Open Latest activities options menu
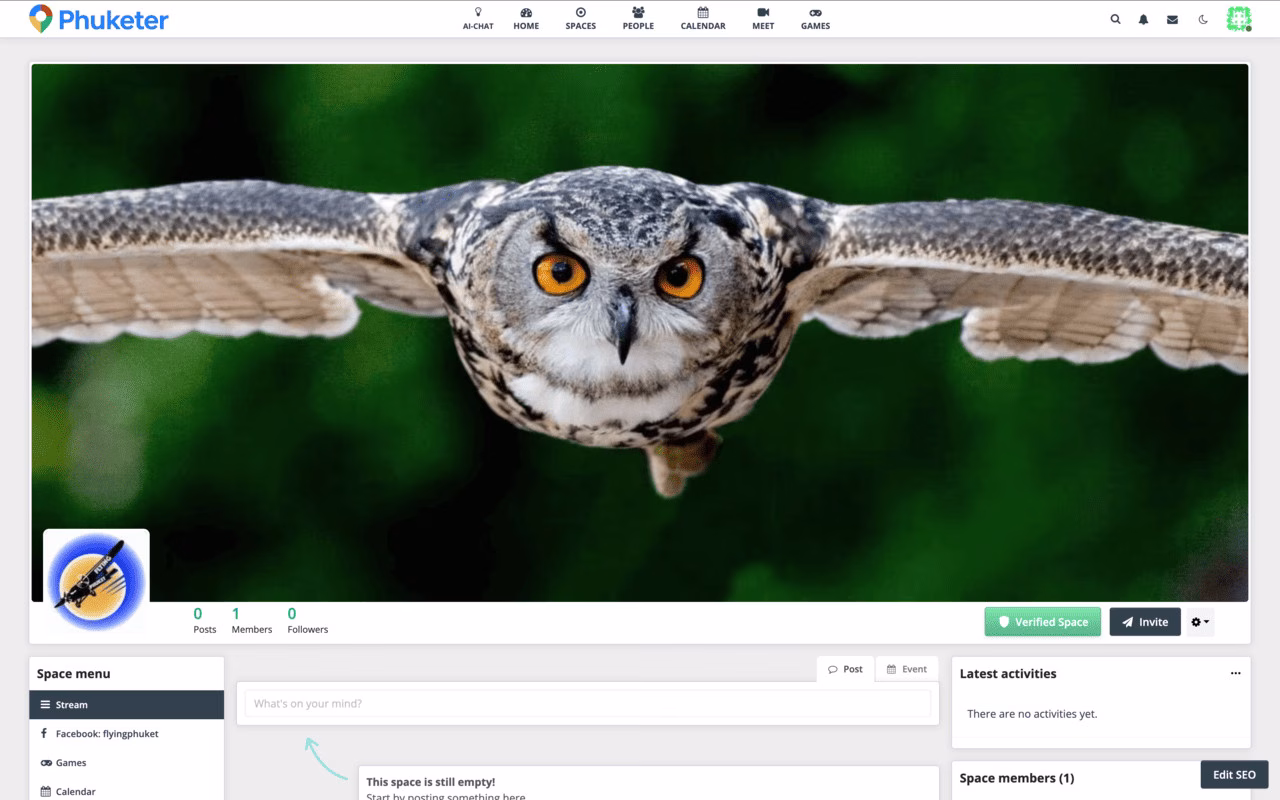The image size is (1280, 800). point(1235,674)
